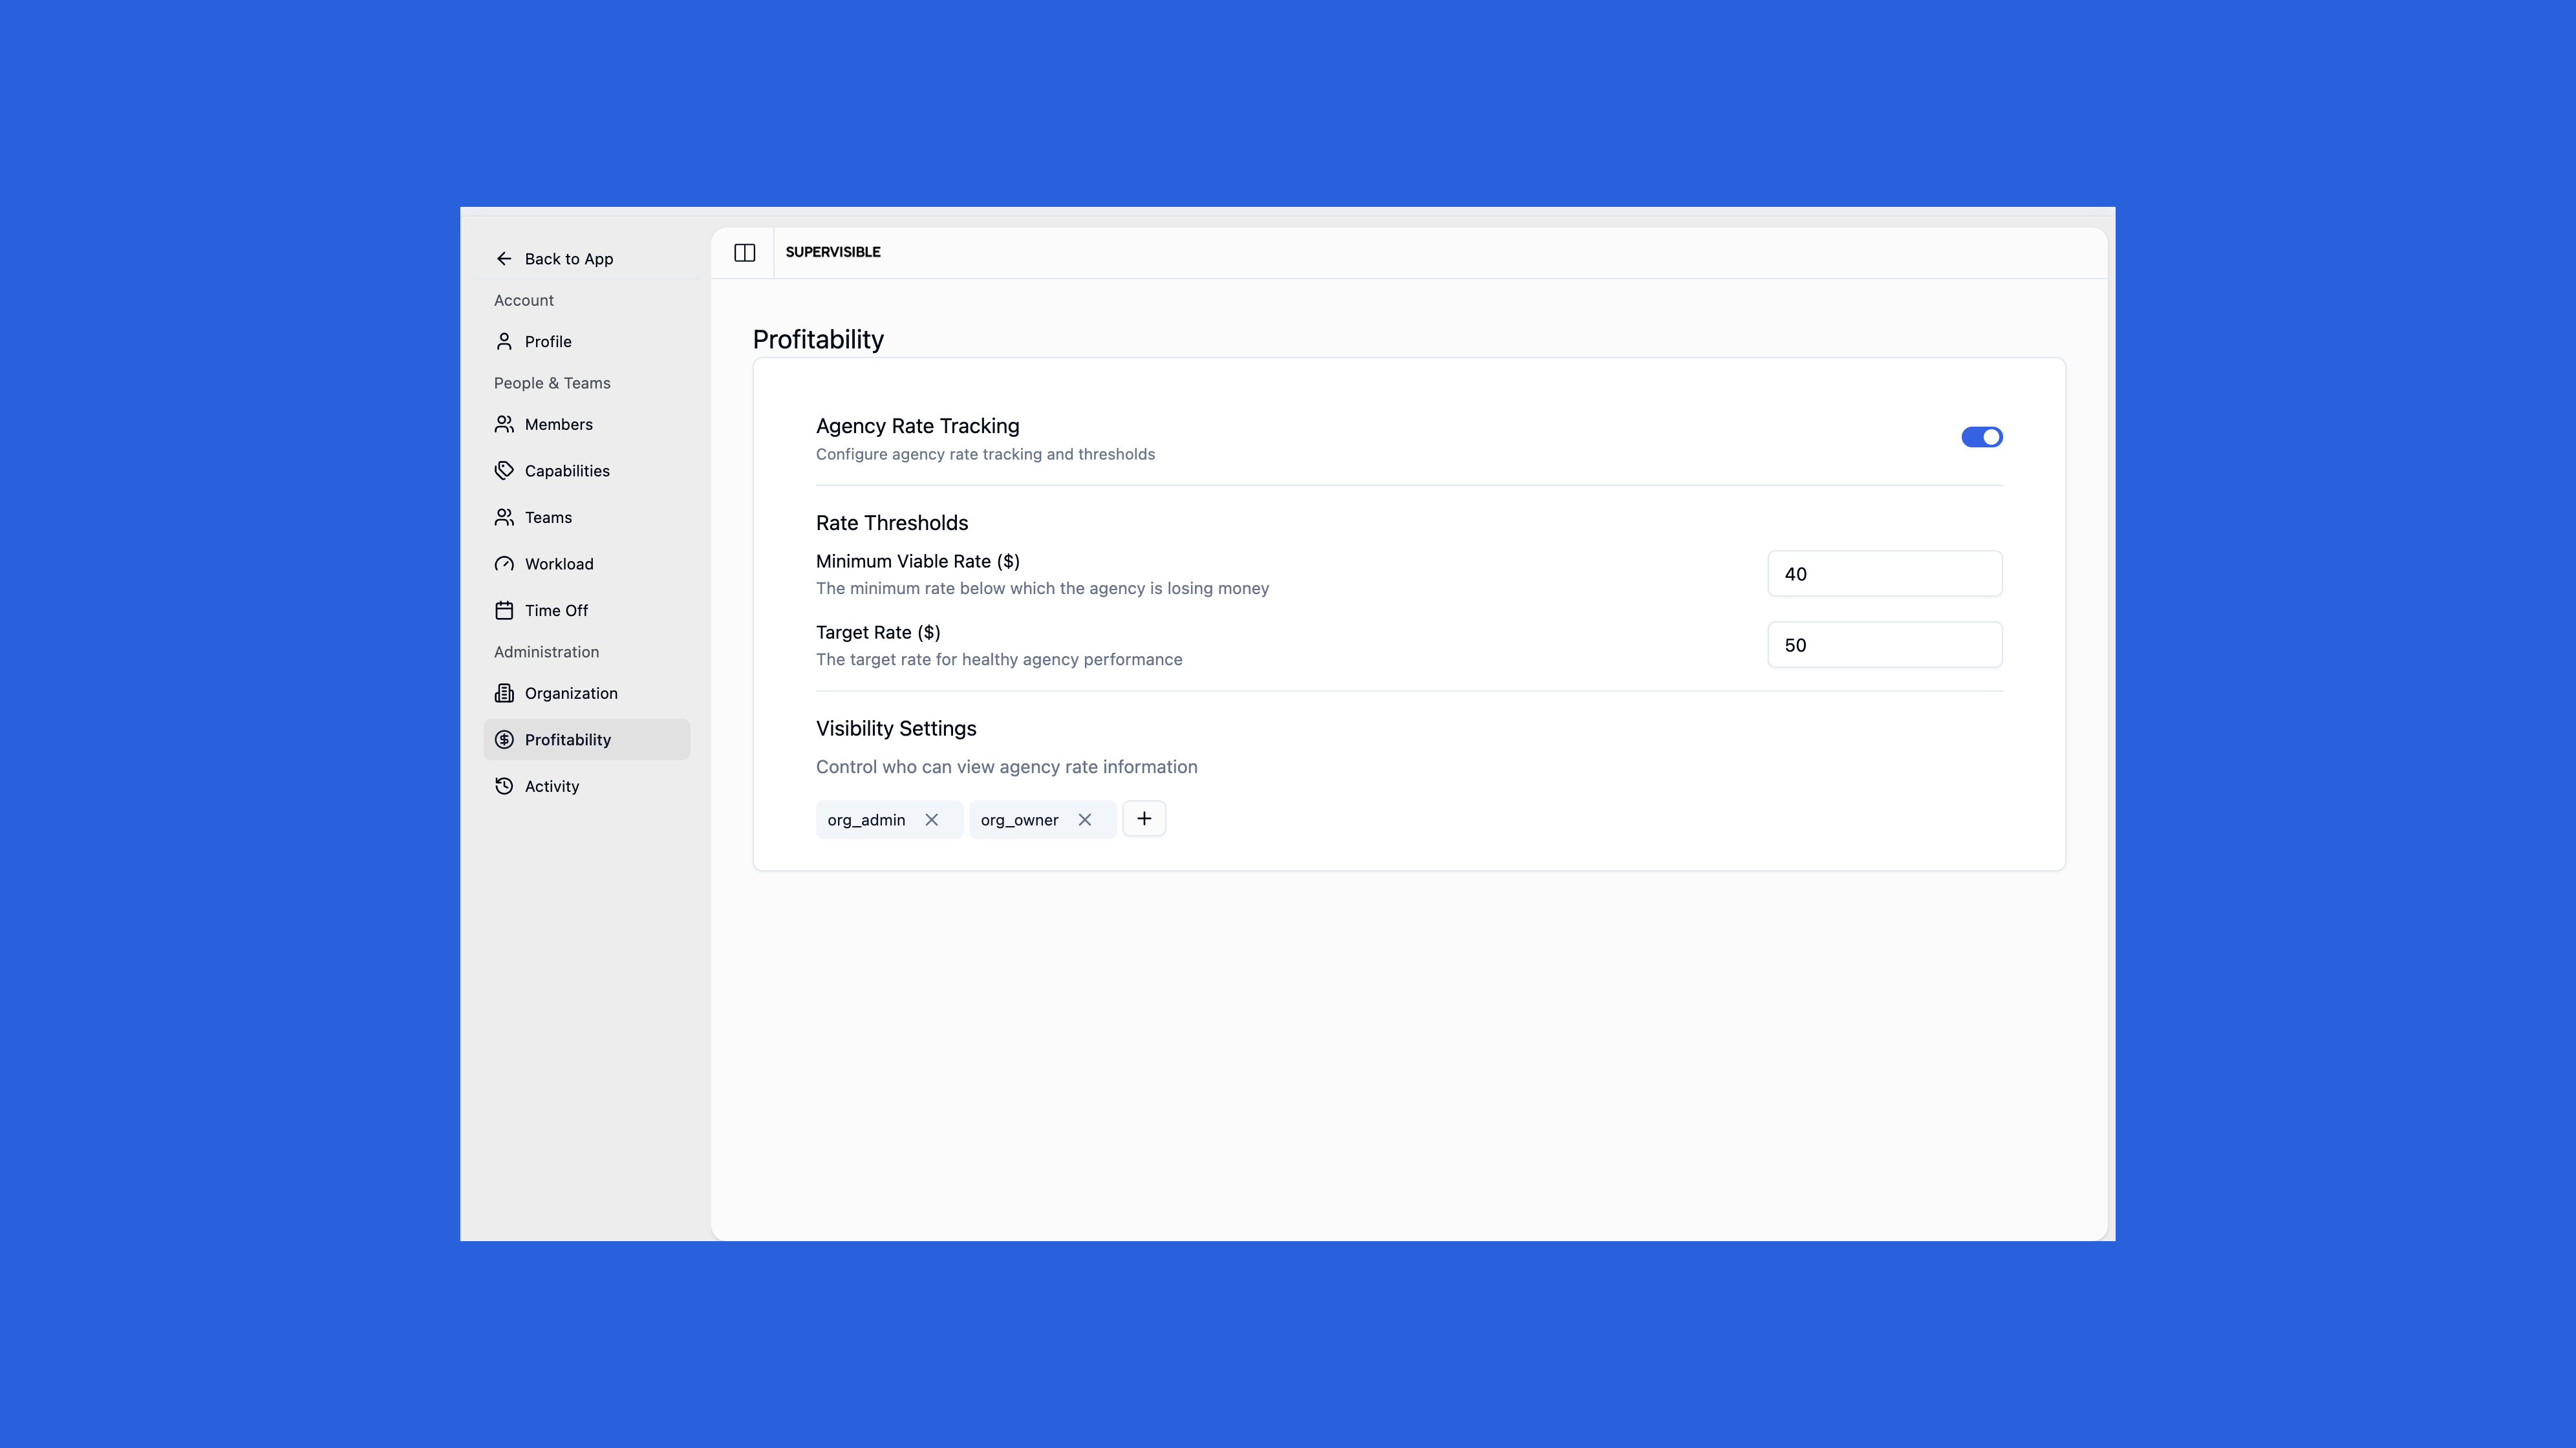Image resolution: width=2576 pixels, height=1448 pixels.
Task: Click the Time Off calendar icon
Action: [504, 611]
